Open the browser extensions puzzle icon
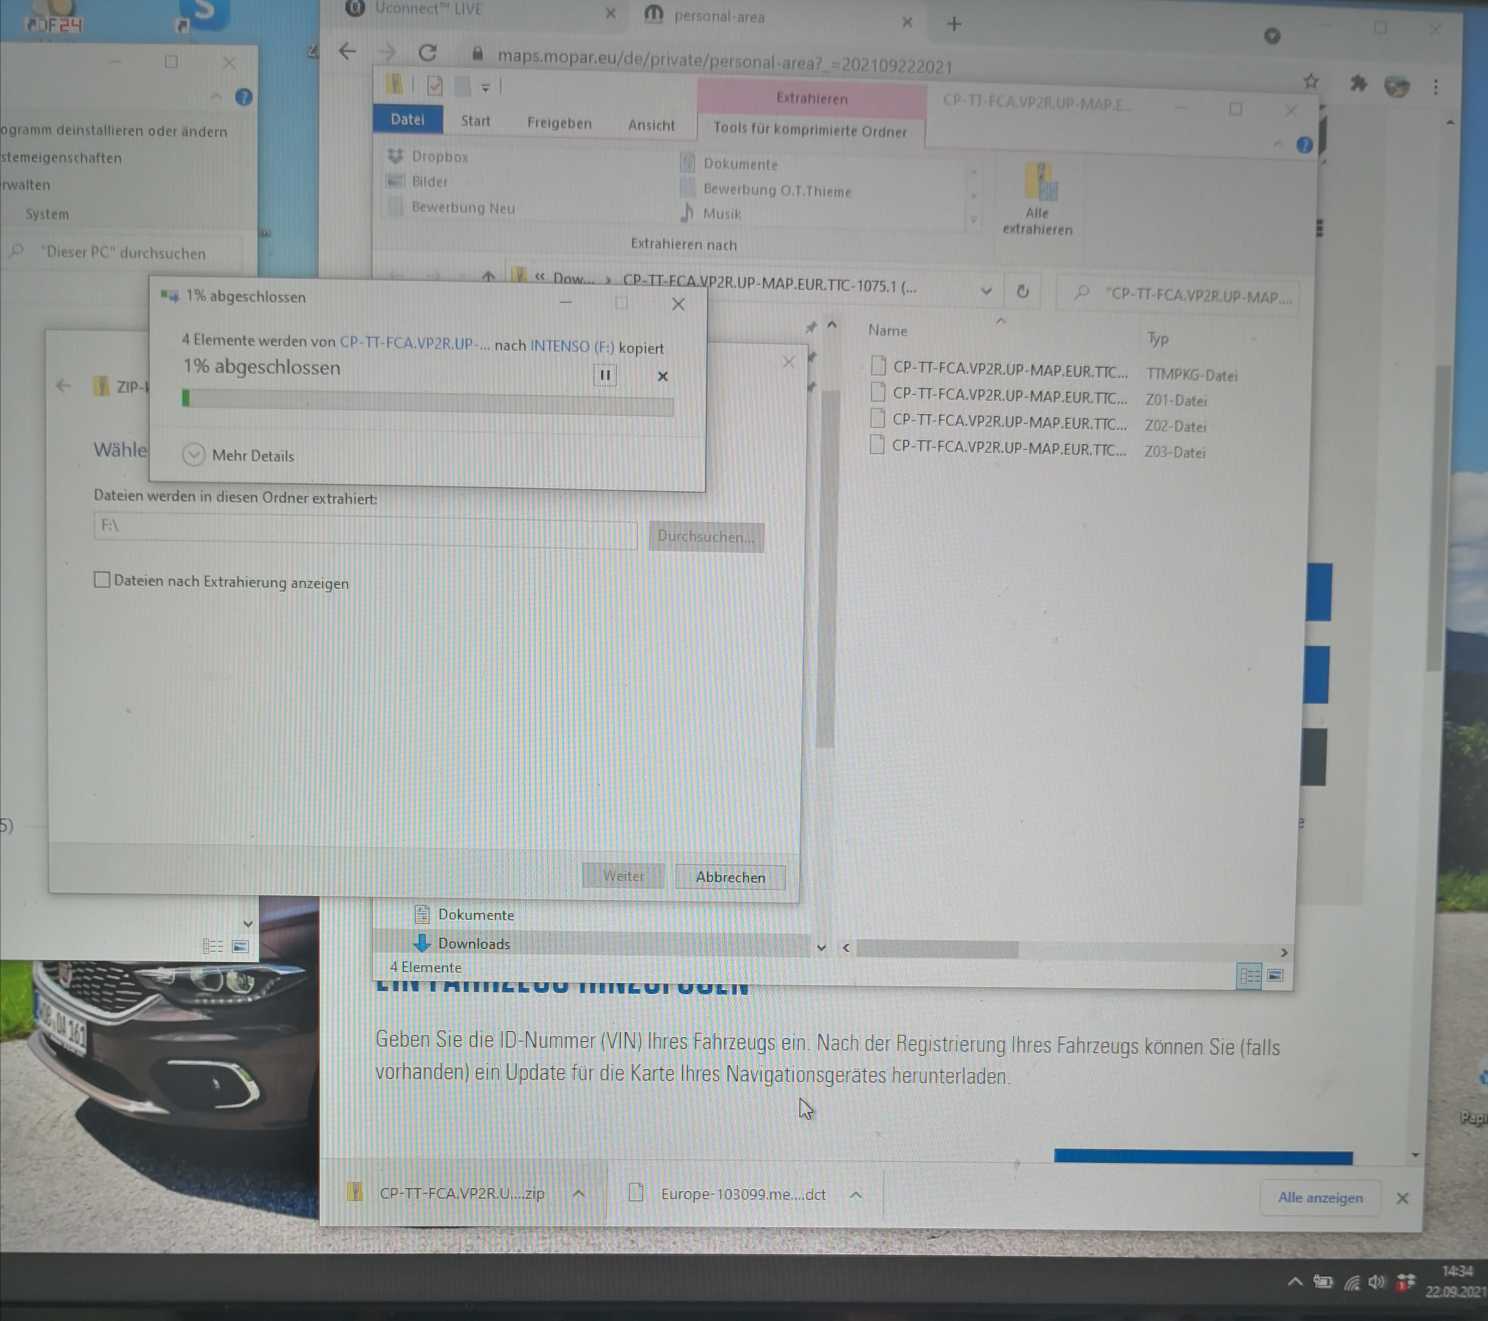1488x1321 pixels. point(1358,84)
